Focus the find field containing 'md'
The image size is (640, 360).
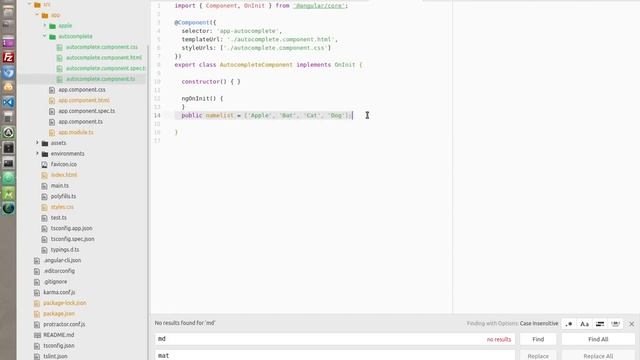(335, 339)
